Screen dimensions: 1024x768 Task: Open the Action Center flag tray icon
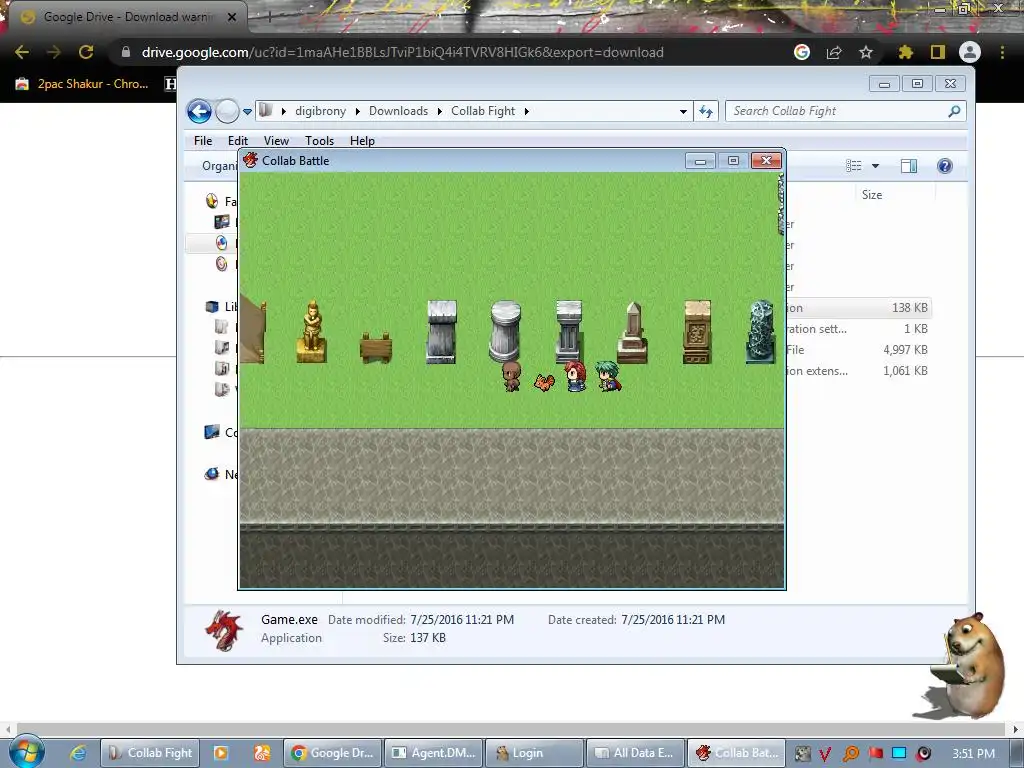pos(875,754)
